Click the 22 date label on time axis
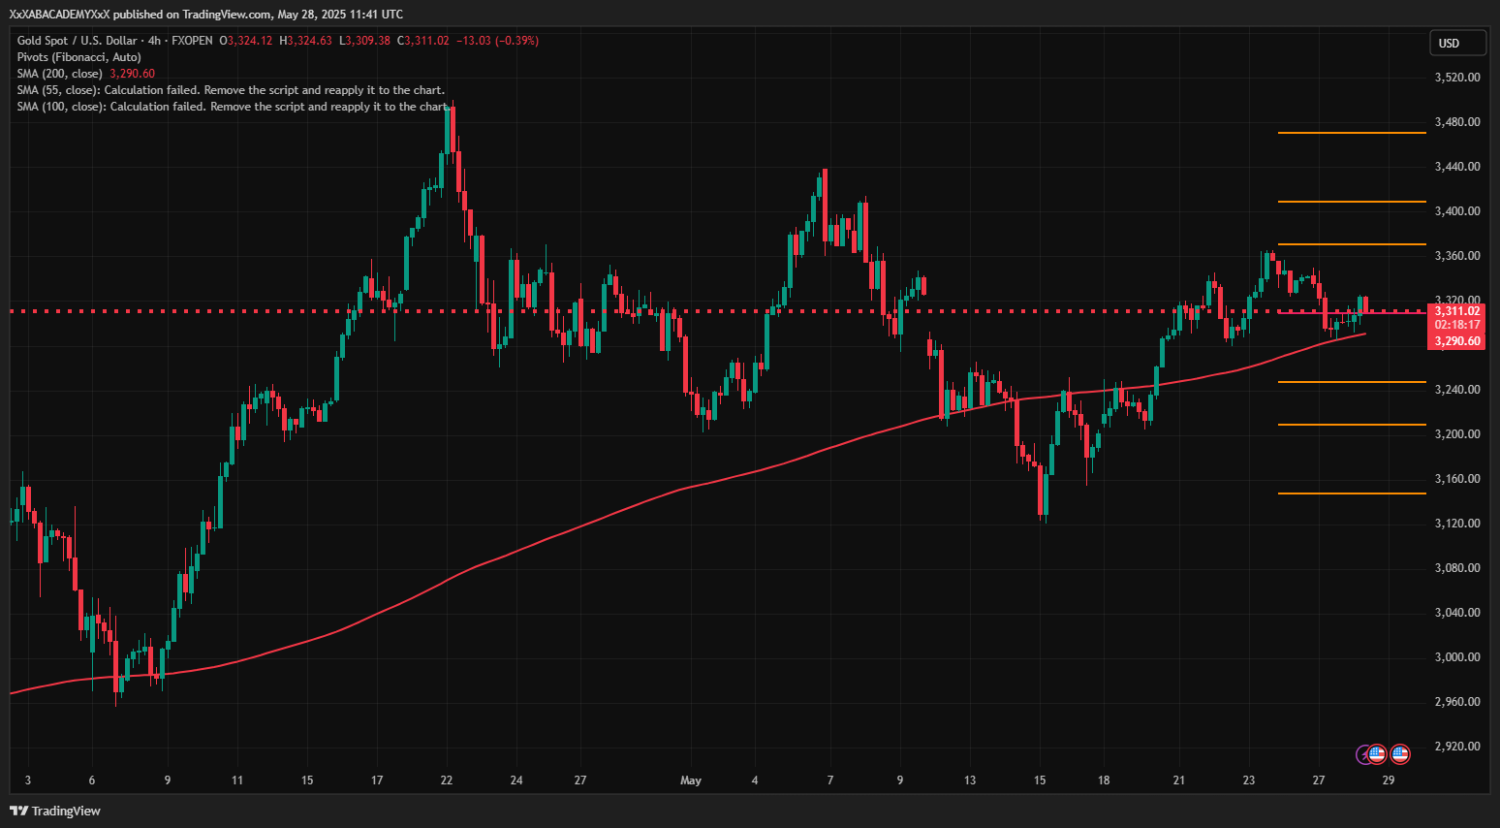The height and width of the screenshot is (828, 1500). (446, 781)
